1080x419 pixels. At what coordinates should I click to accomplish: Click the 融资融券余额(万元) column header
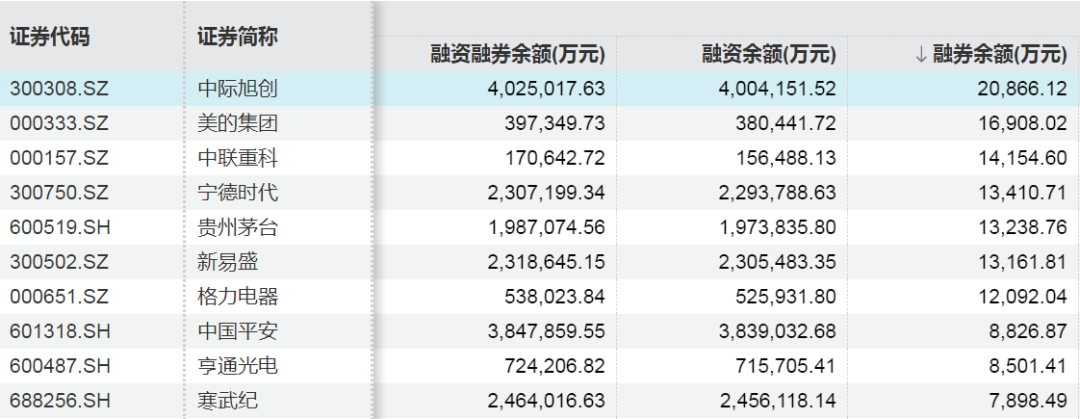click(x=518, y=54)
